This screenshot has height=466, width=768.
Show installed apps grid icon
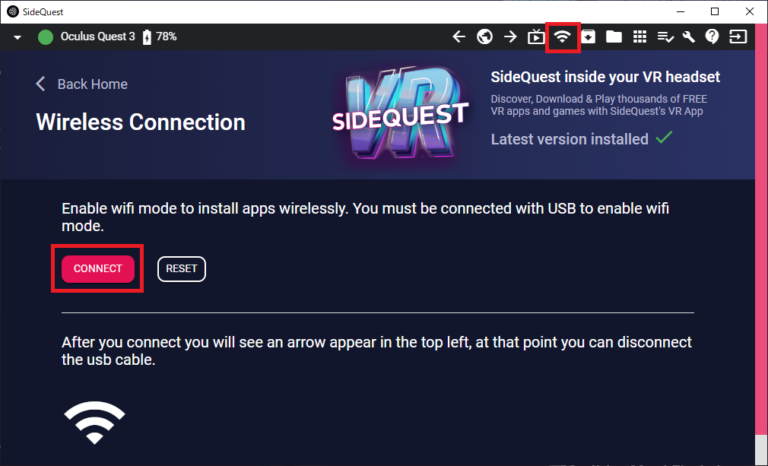pos(640,37)
